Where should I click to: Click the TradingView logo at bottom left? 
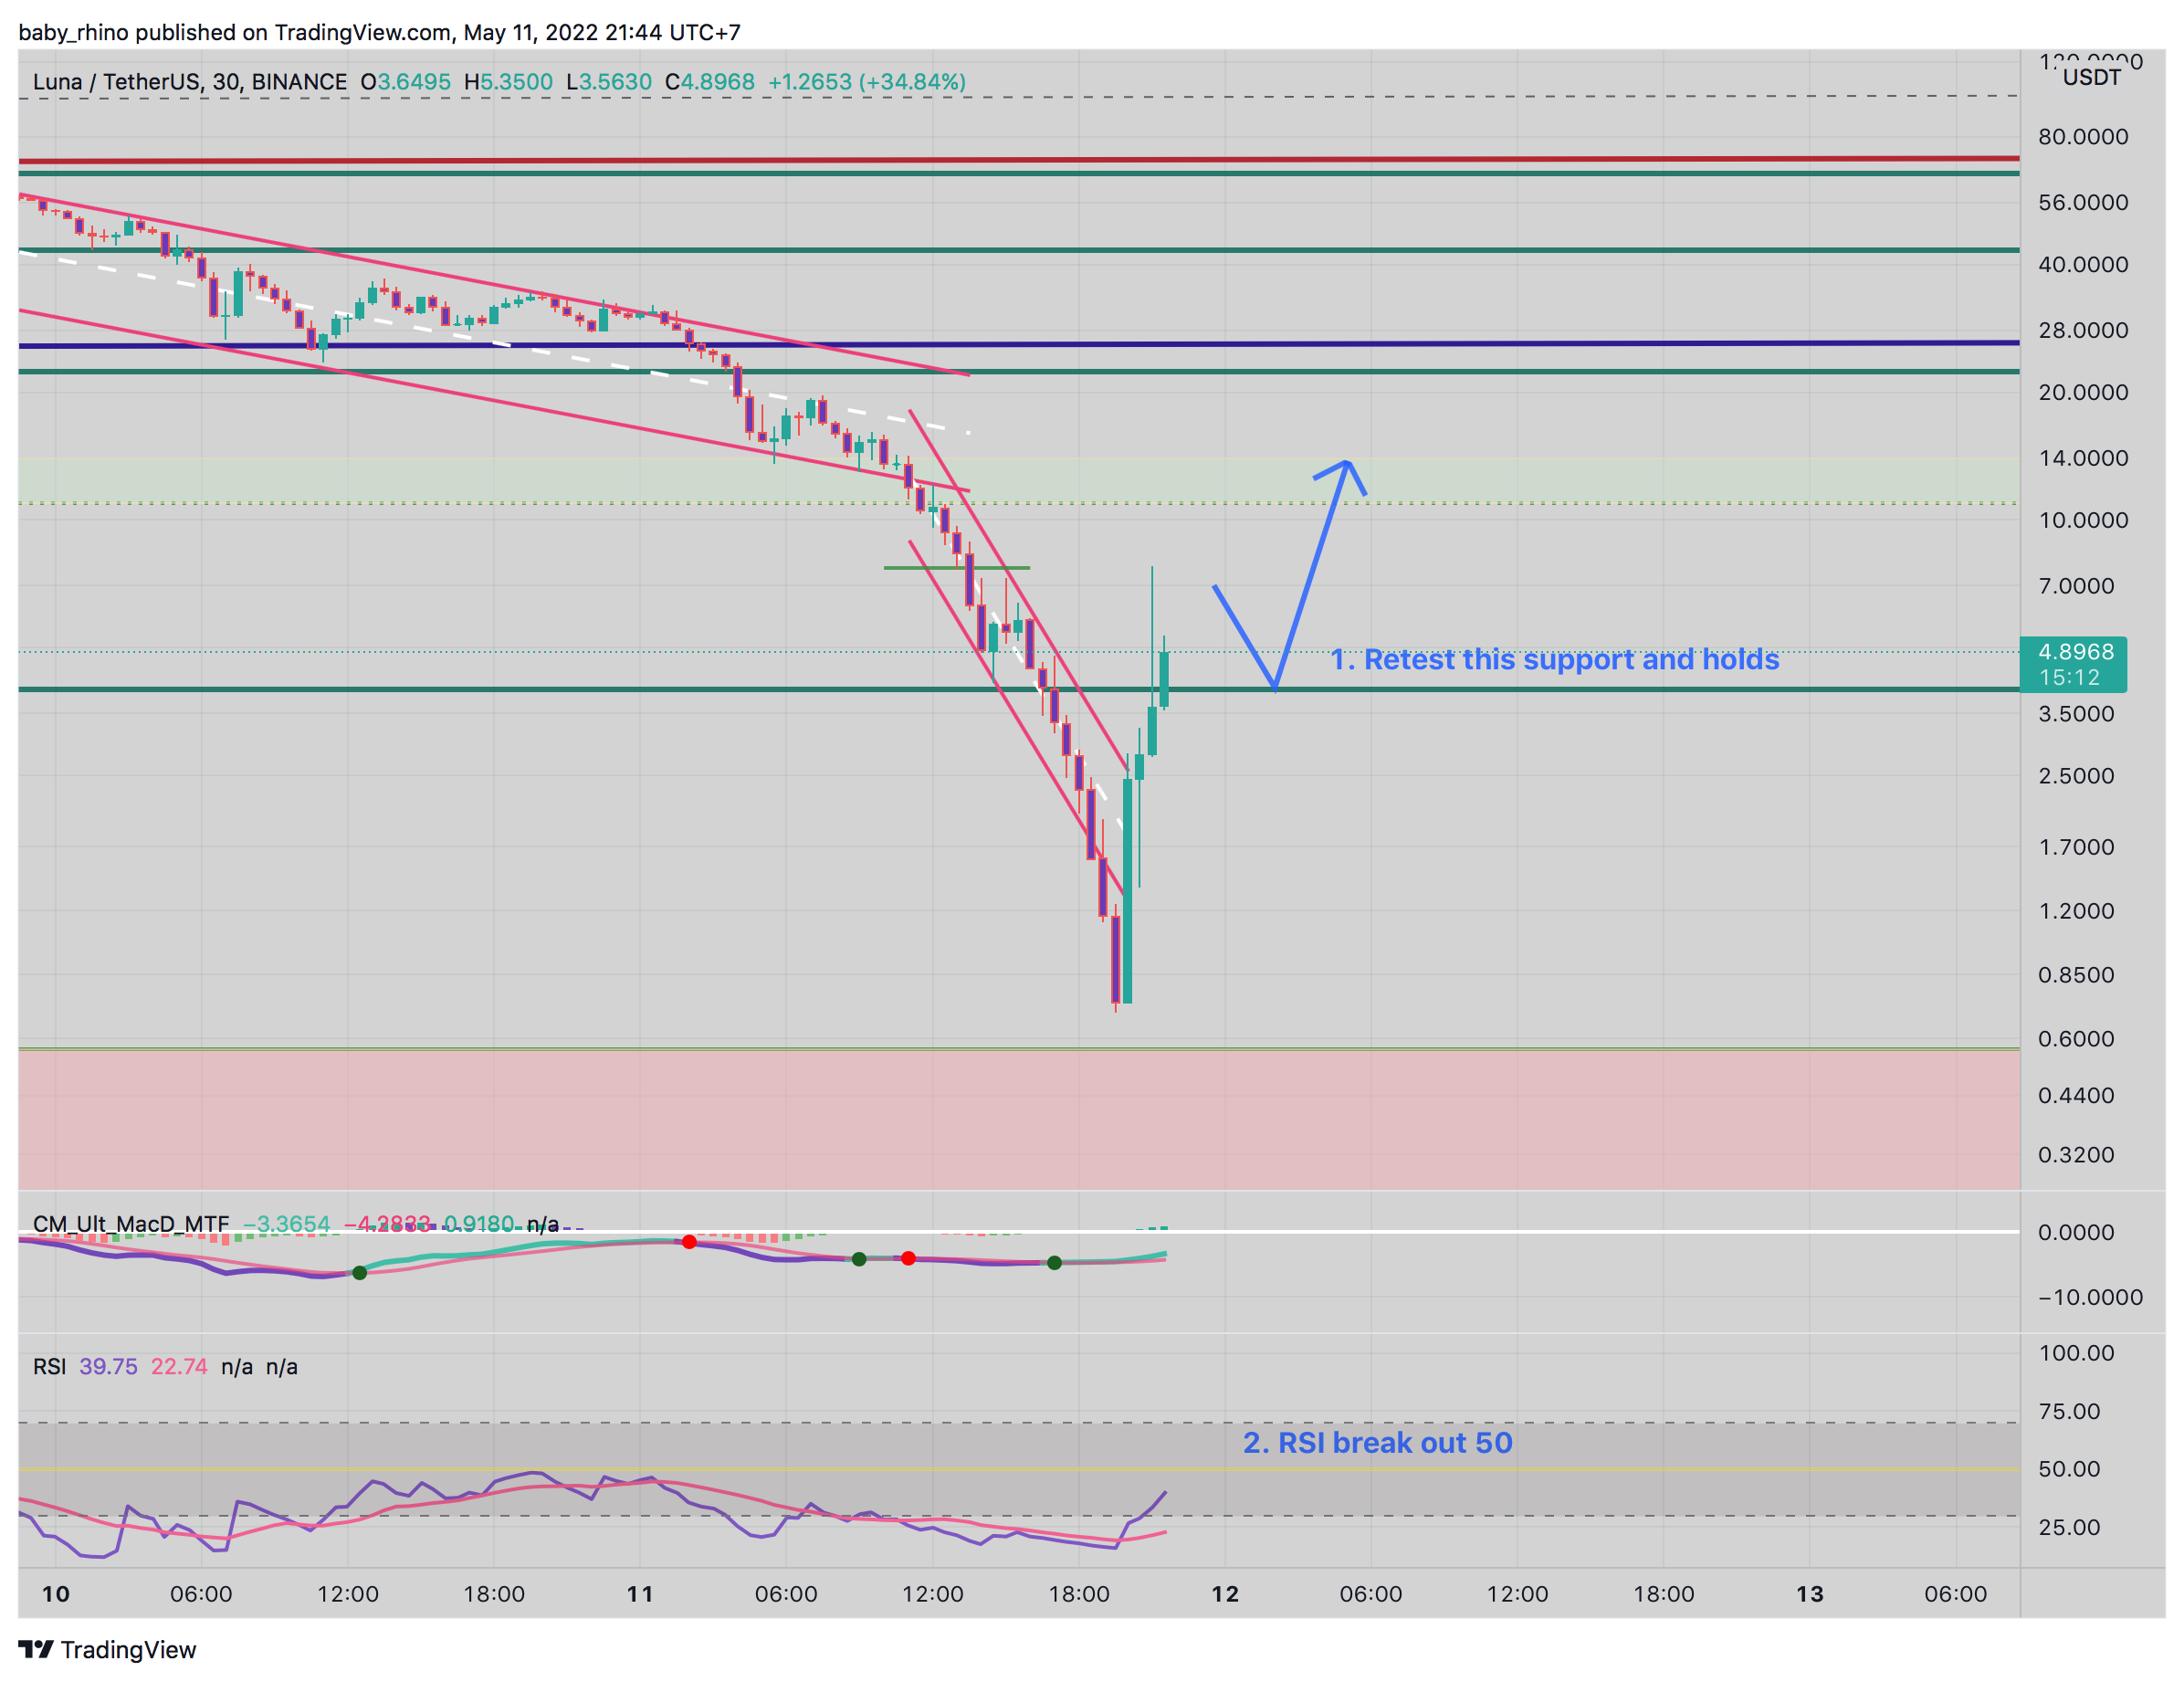coord(107,1649)
